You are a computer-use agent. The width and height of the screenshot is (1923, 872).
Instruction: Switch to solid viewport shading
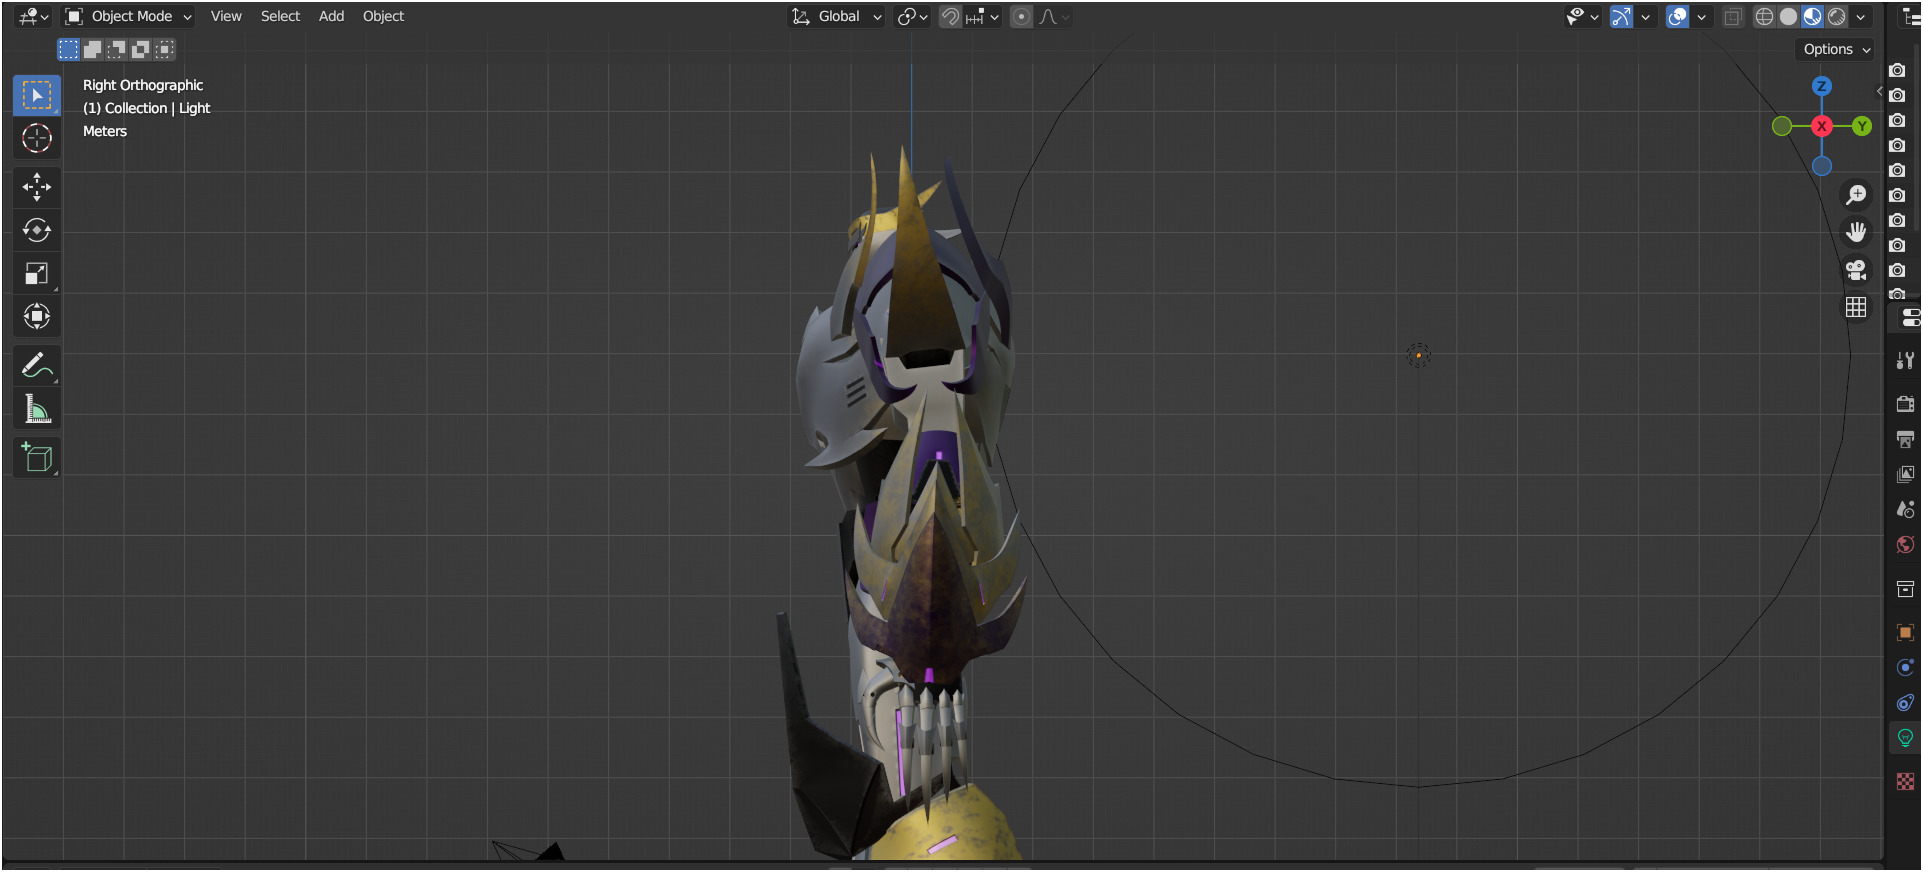(x=1788, y=16)
